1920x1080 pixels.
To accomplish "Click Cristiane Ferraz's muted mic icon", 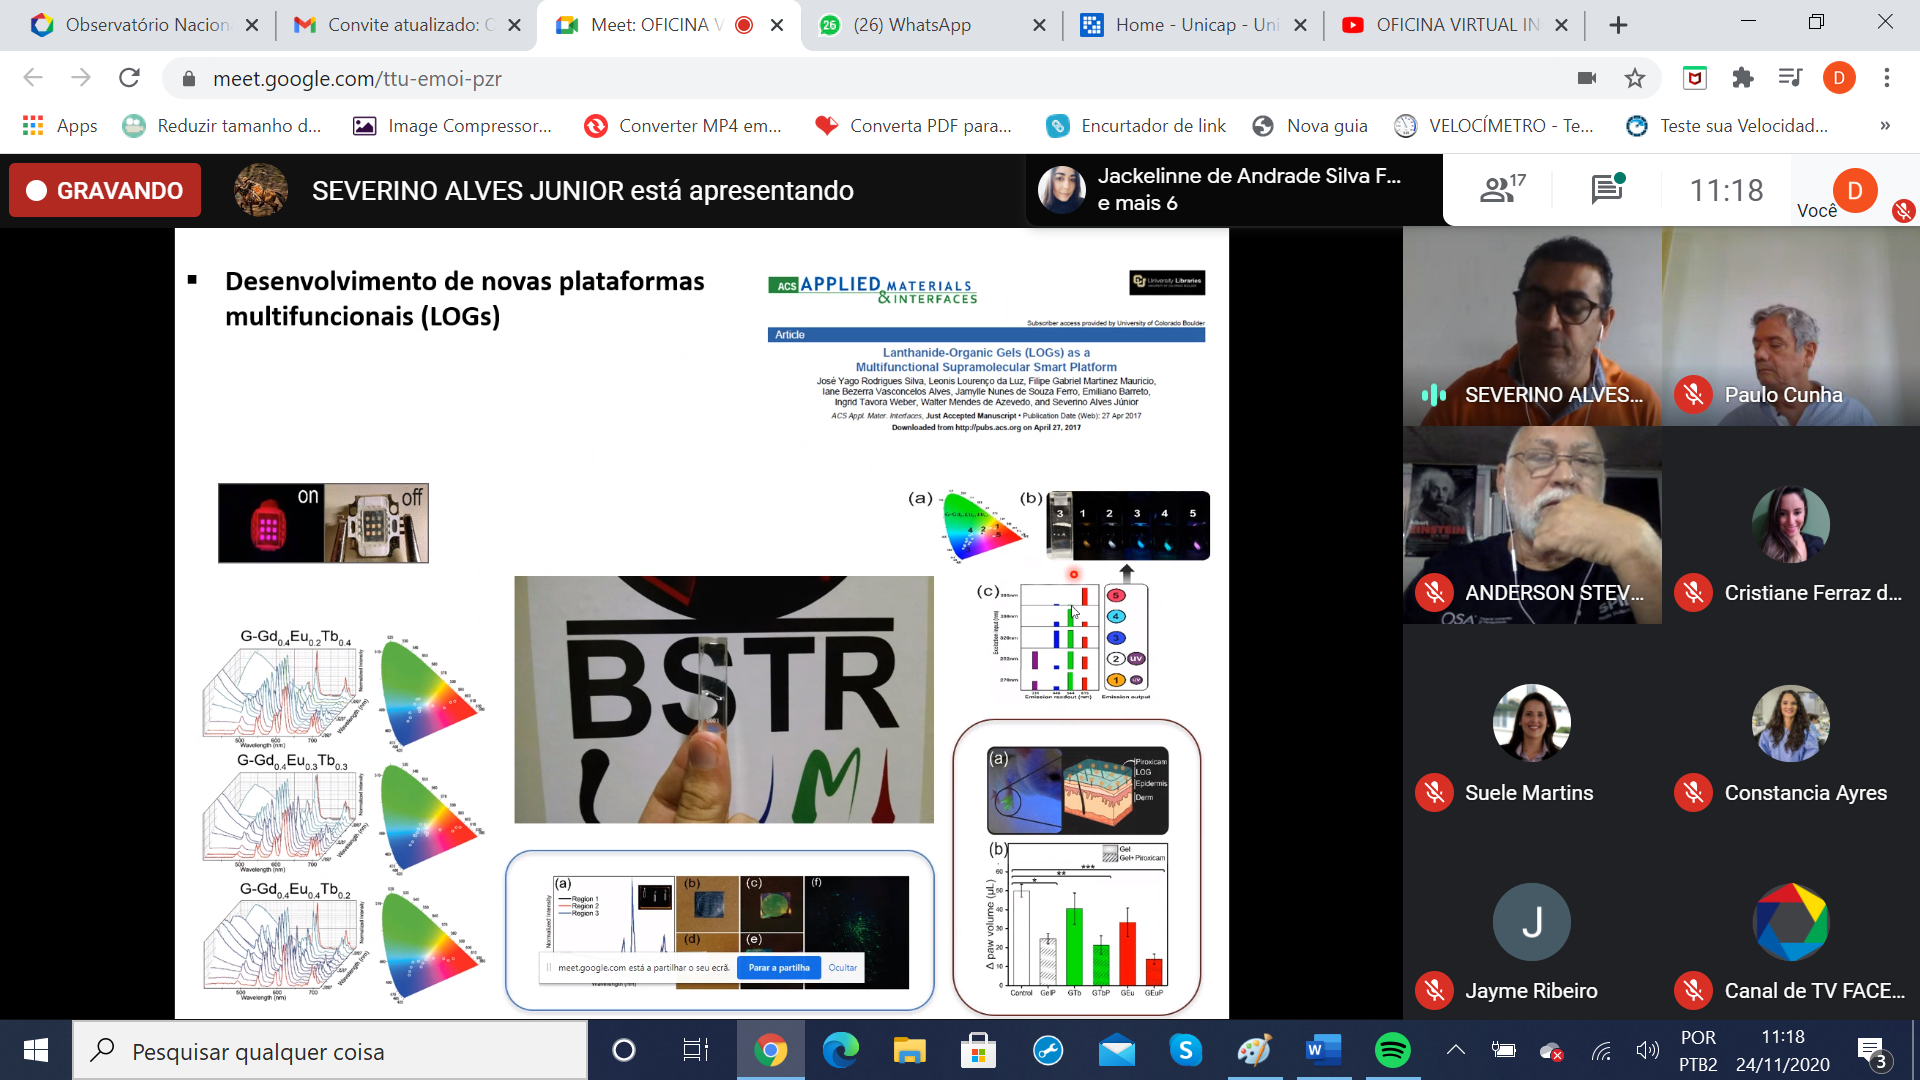I will pyautogui.click(x=1693, y=593).
